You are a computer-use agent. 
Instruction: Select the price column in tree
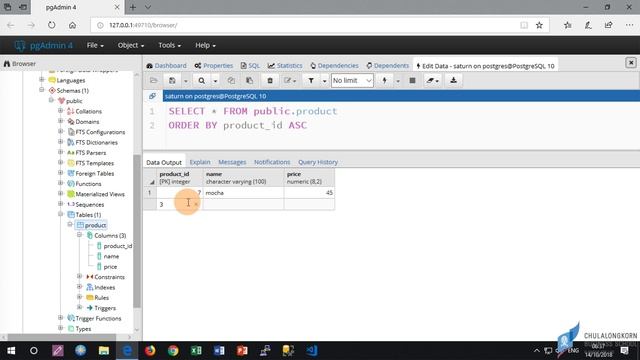(107, 267)
